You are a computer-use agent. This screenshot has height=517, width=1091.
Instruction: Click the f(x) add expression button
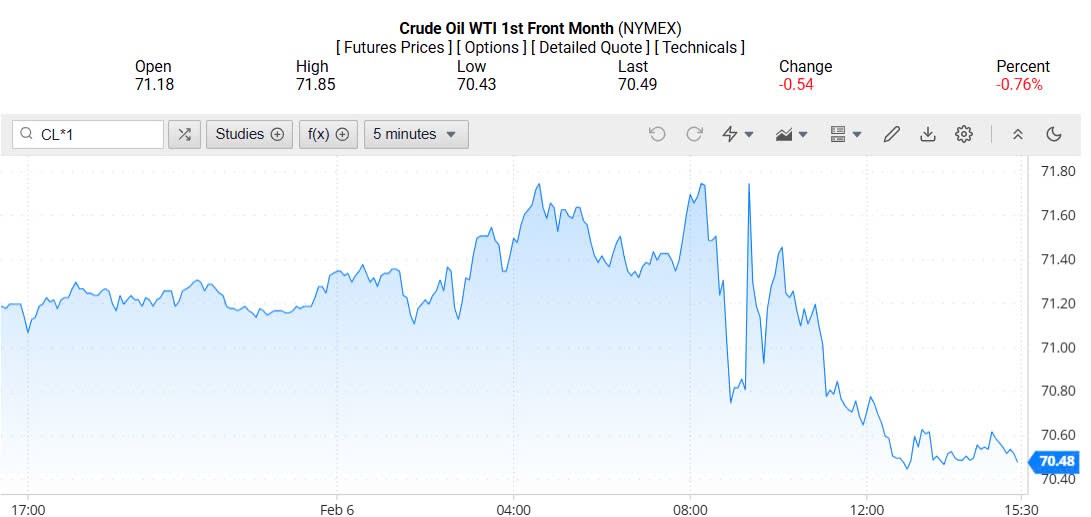[328, 134]
